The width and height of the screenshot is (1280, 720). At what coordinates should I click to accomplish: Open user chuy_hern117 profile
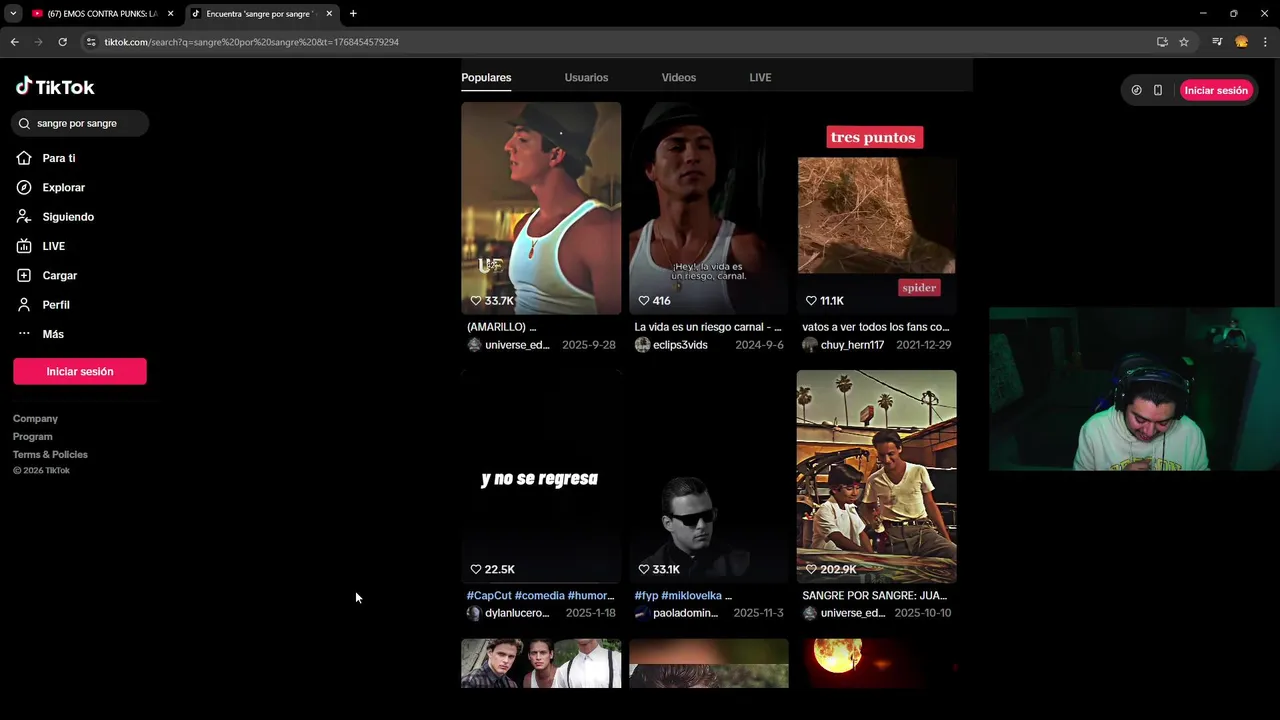point(852,345)
